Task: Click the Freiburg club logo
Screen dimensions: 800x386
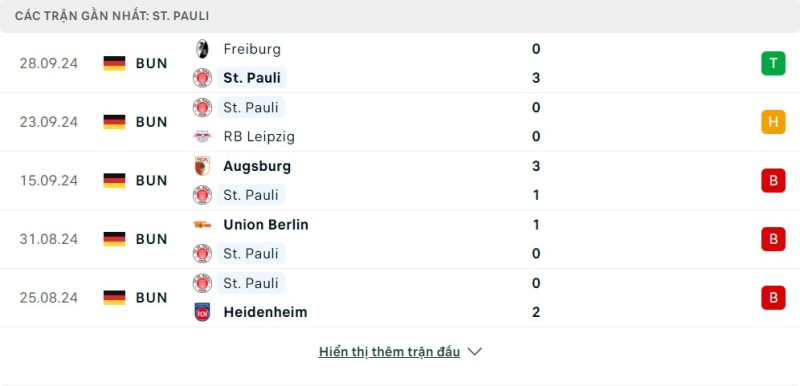Action: [x=203, y=49]
